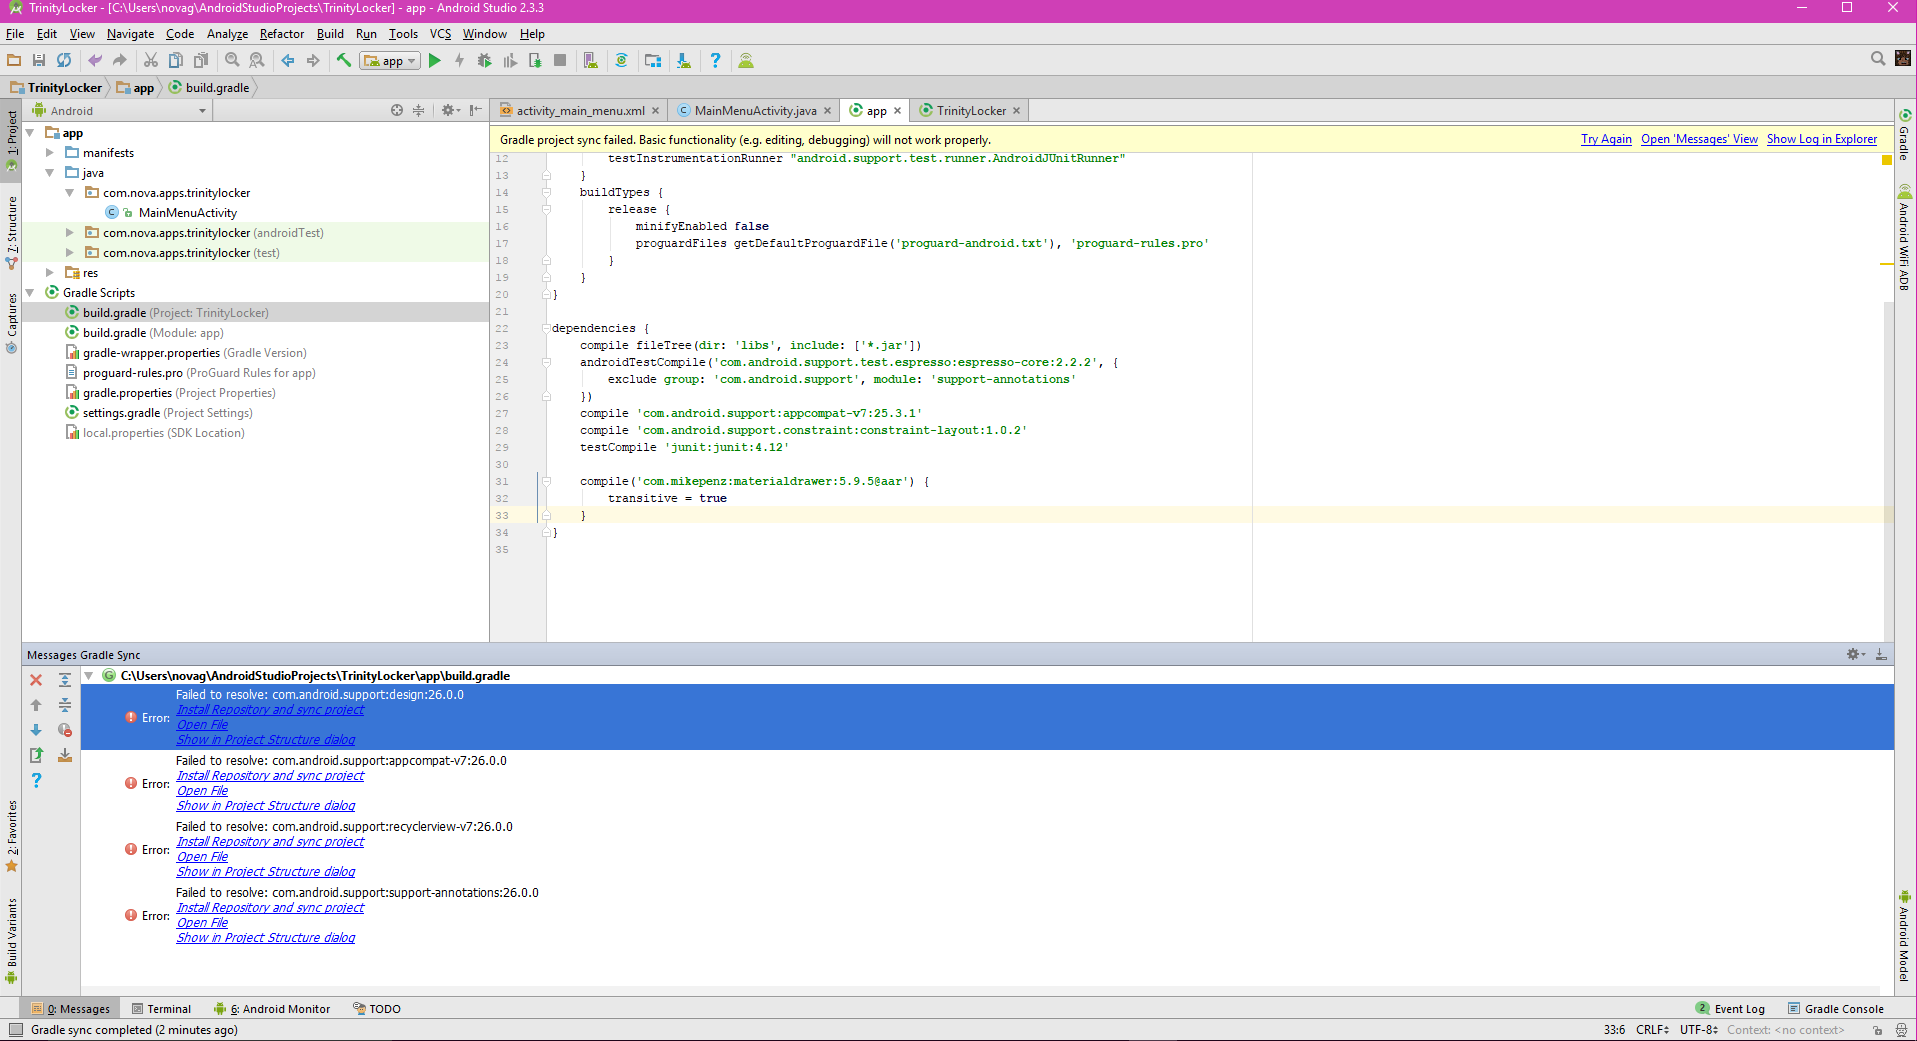Click the Save All toolbar icon
Image resolution: width=1917 pixels, height=1041 pixels.
click(39, 61)
